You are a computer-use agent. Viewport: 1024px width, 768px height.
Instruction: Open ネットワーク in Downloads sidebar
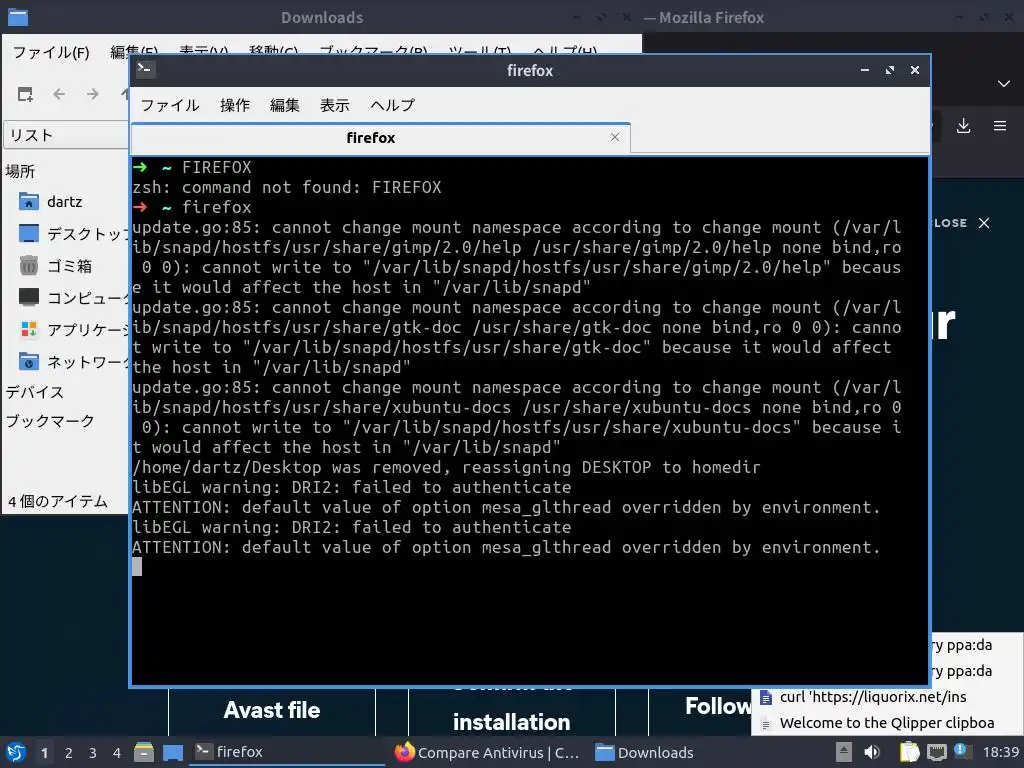point(73,362)
